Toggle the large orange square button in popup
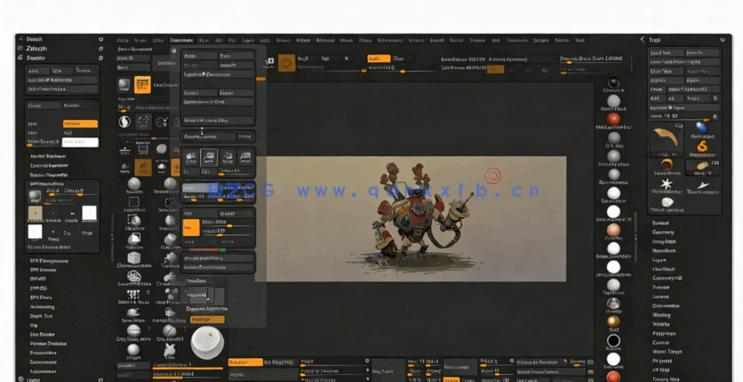The width and height of the screenshot is (743, 382). [191, 227]
